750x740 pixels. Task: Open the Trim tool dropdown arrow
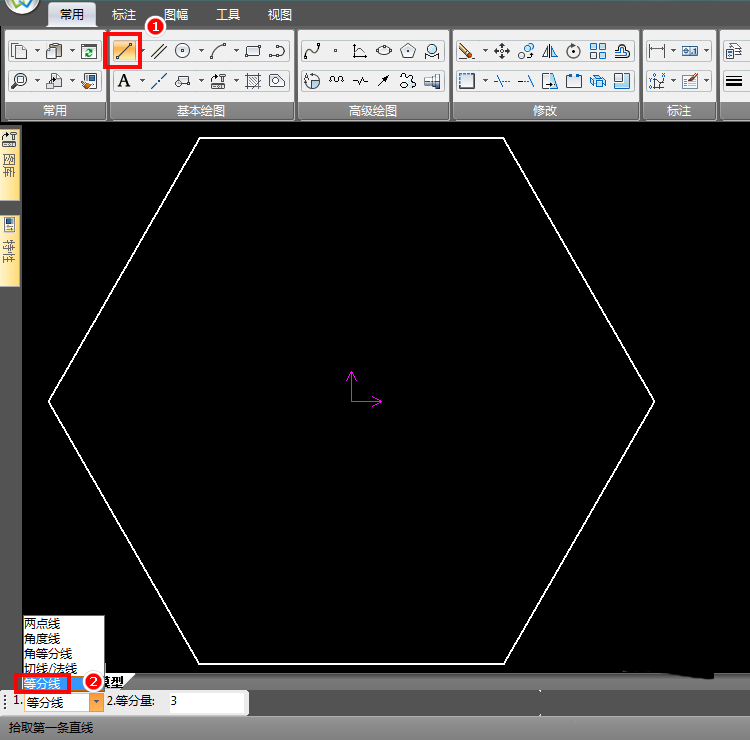[x=485, y=81]
